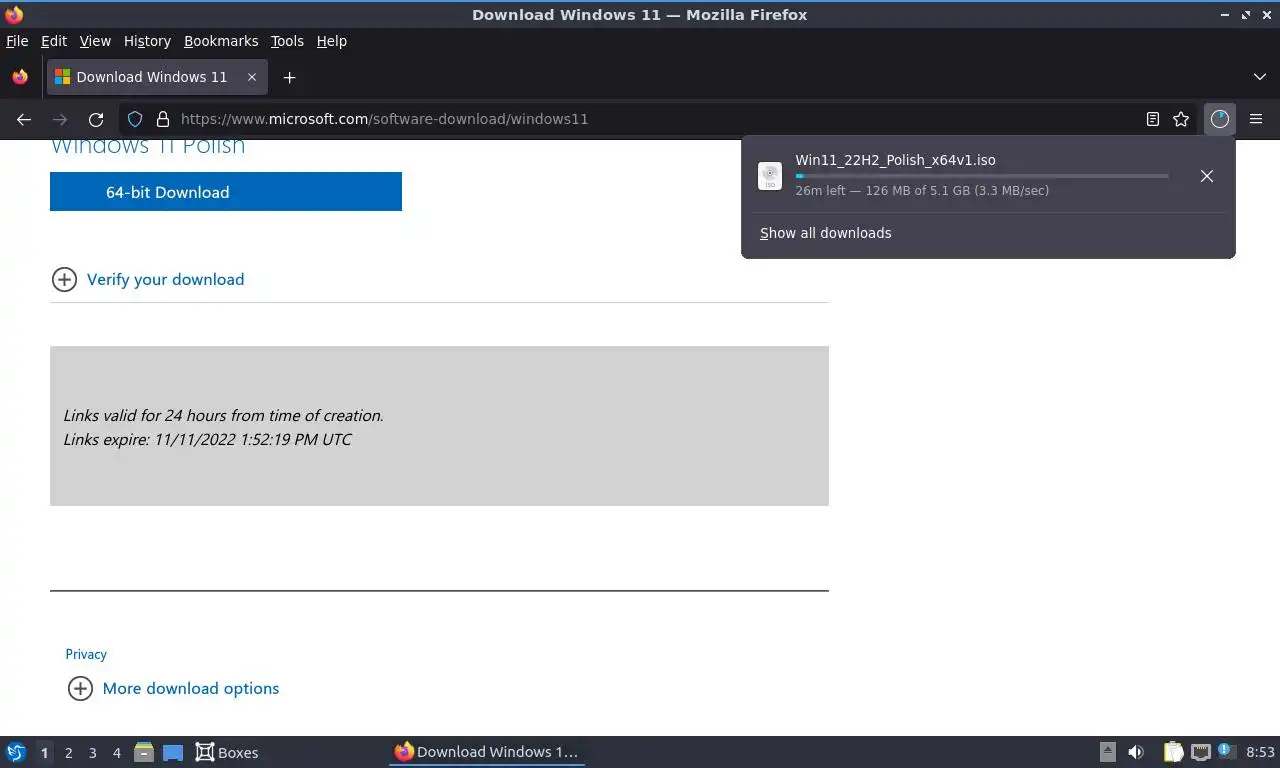
Task: Click Show all downloads
Action: (826, 233)
